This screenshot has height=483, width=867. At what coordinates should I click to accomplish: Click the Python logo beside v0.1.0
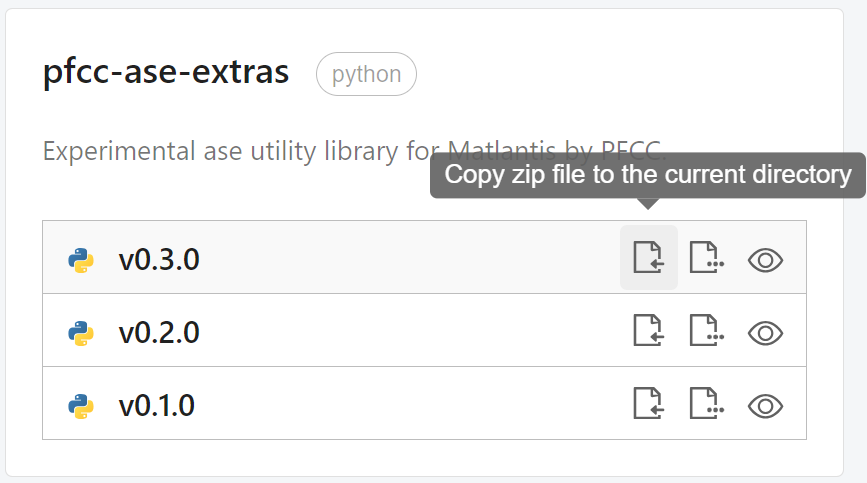[81, 405]
